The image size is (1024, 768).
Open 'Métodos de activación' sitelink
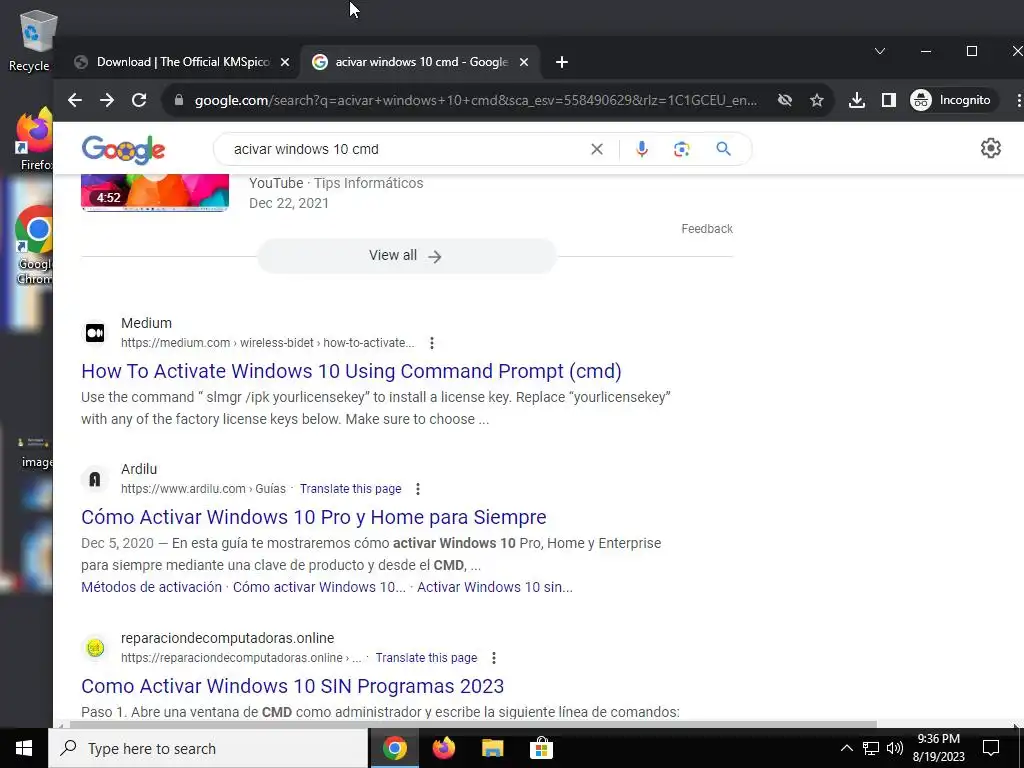click(152, 587)
